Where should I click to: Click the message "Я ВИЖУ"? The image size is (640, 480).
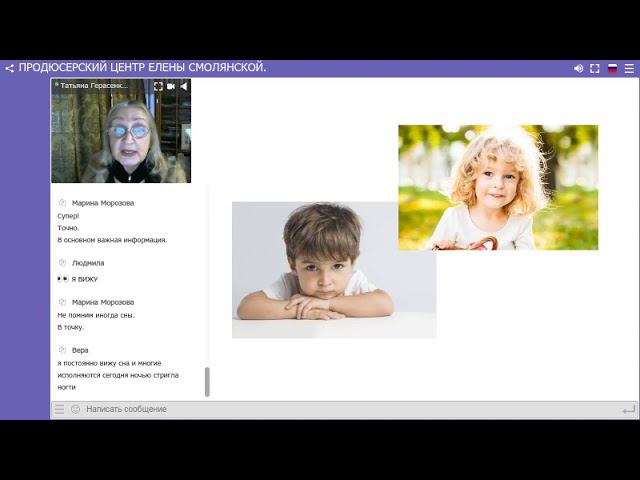pos(84,279)
